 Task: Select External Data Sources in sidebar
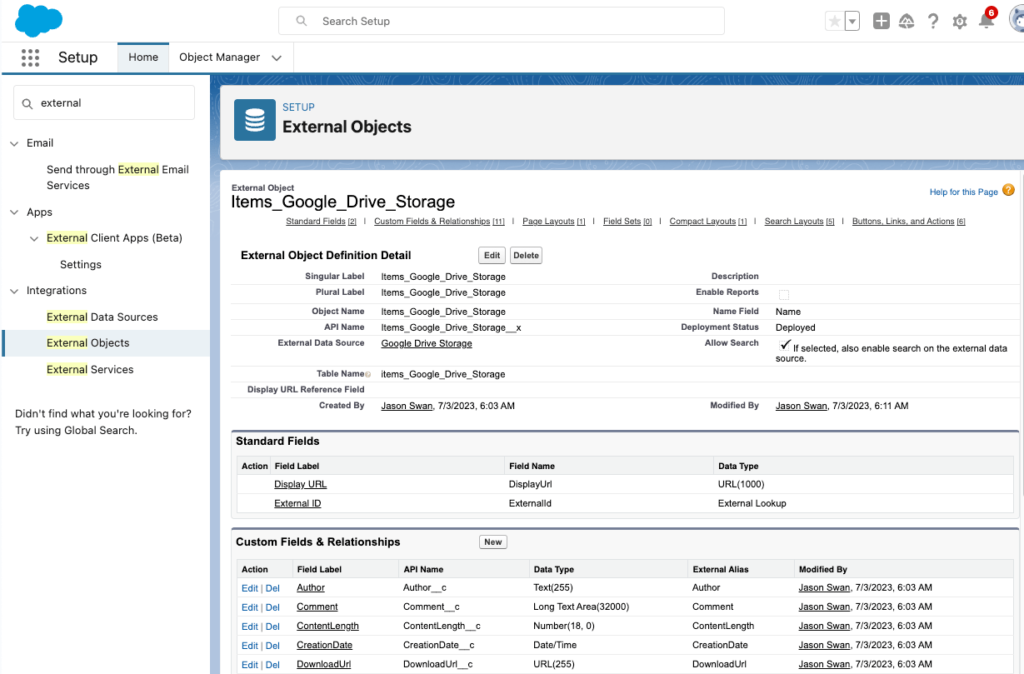click(102, 317)
